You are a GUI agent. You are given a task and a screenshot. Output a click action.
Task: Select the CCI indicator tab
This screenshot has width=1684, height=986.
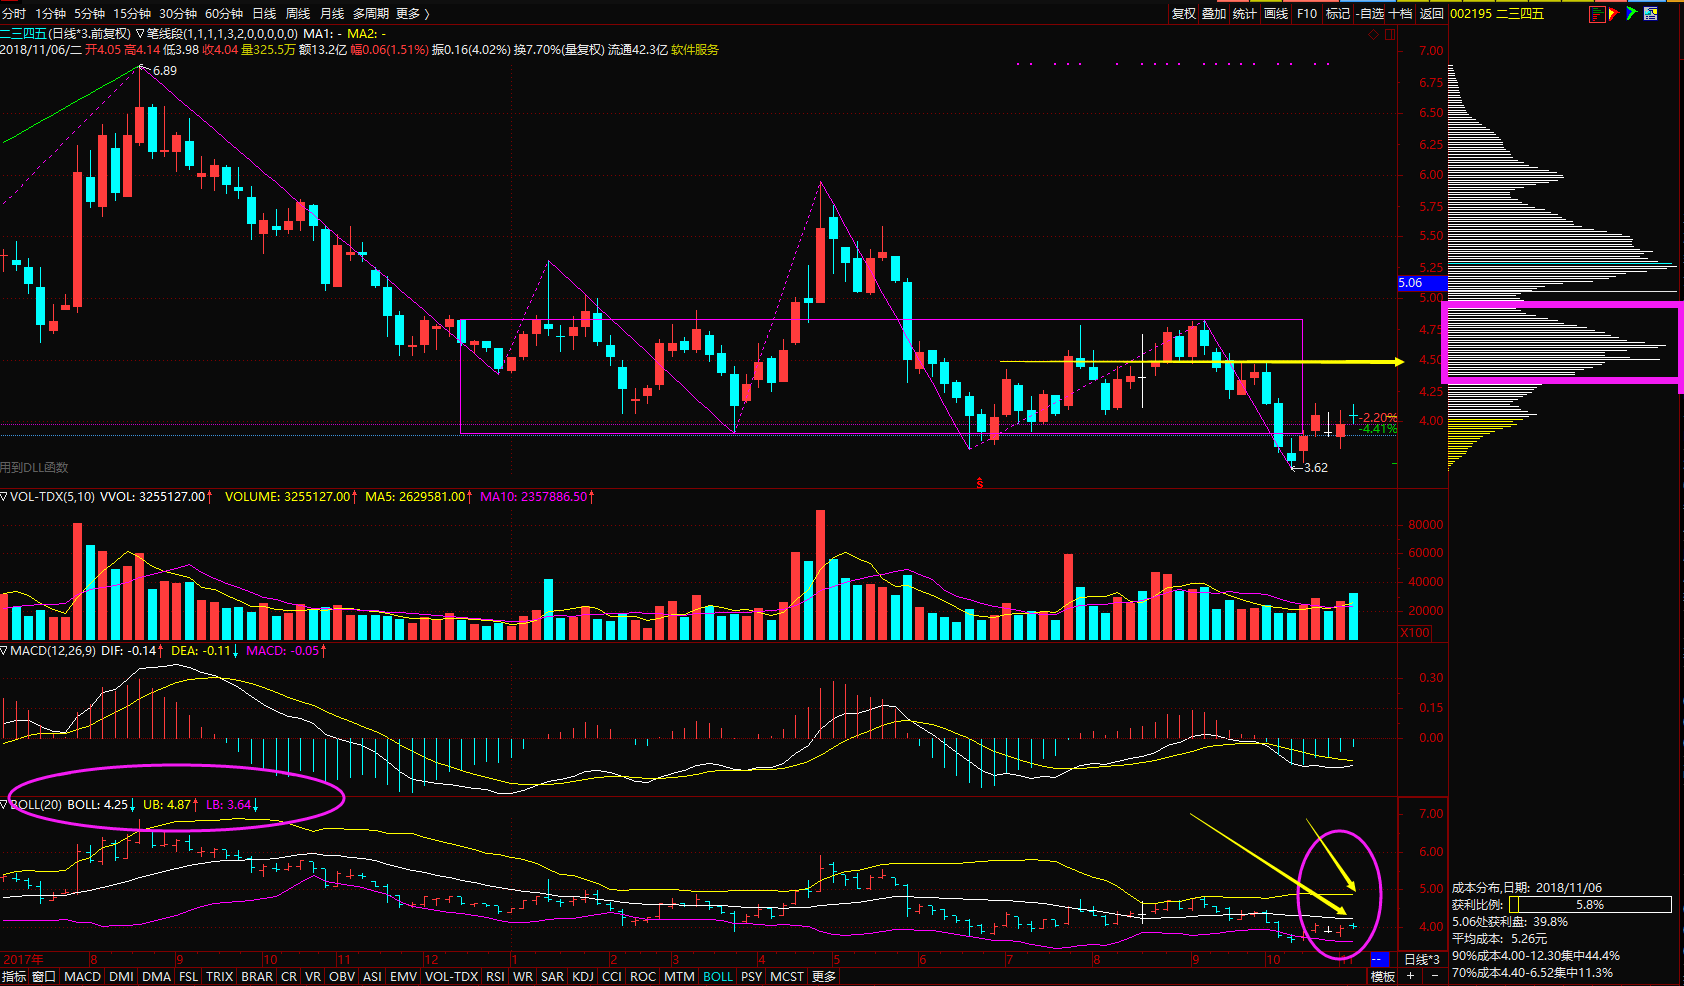[x=612, y=976]
